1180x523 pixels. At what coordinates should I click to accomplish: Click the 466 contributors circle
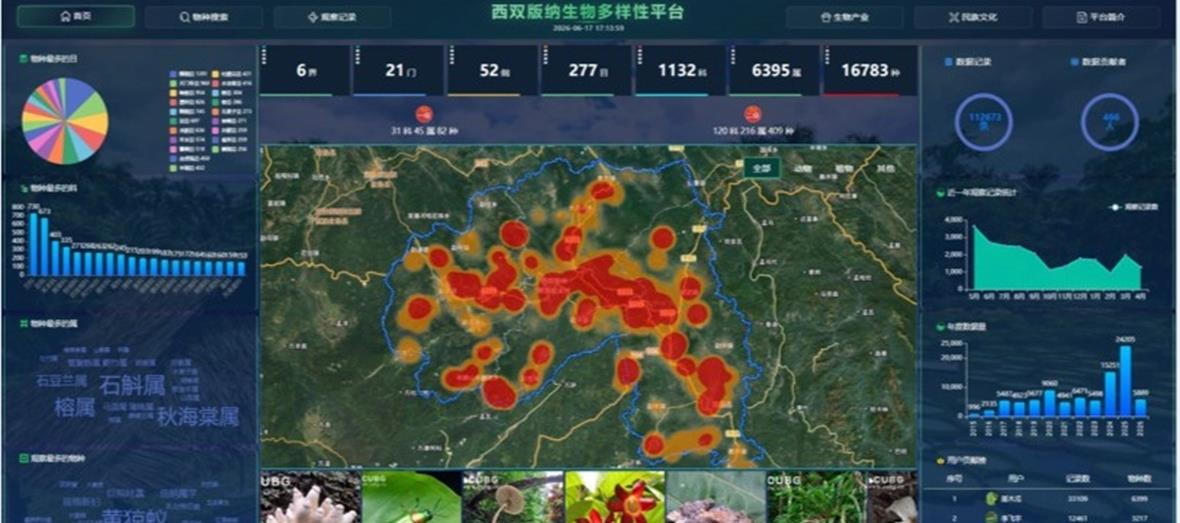(1109, 121)
